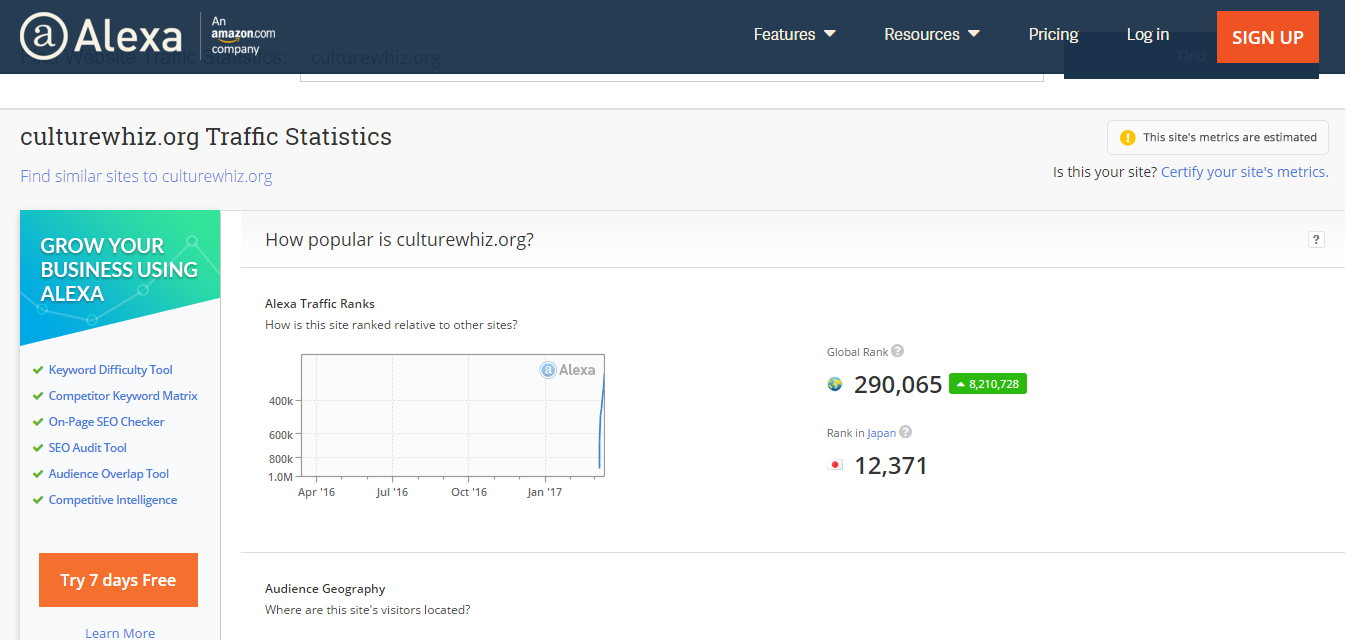Click the Try 7 days Free button
Viewport: 1345px width, 640px height.
click(x=118, y=580)
